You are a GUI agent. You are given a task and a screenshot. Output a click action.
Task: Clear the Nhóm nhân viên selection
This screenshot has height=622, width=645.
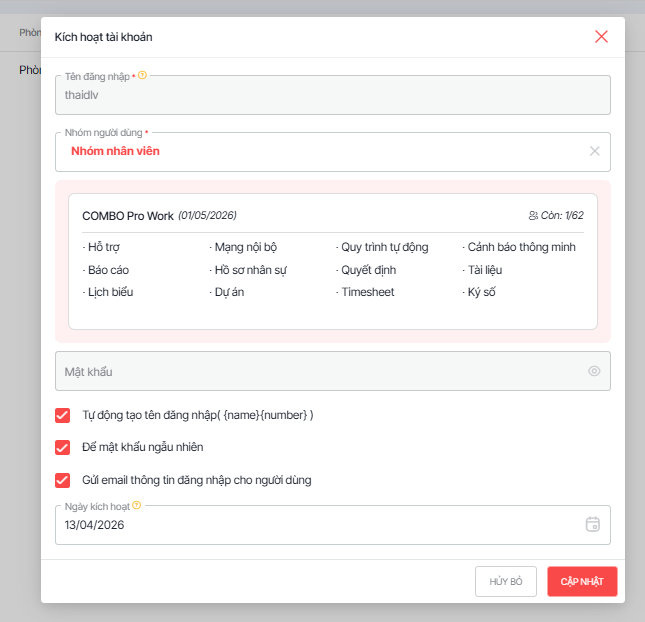pyautogui.click(x=594, y=151)
